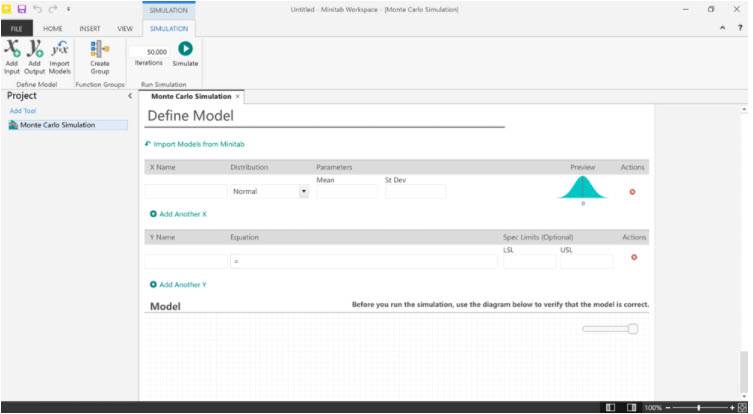
Task: Click the Equation input field
Action: [x=364, y=261]
